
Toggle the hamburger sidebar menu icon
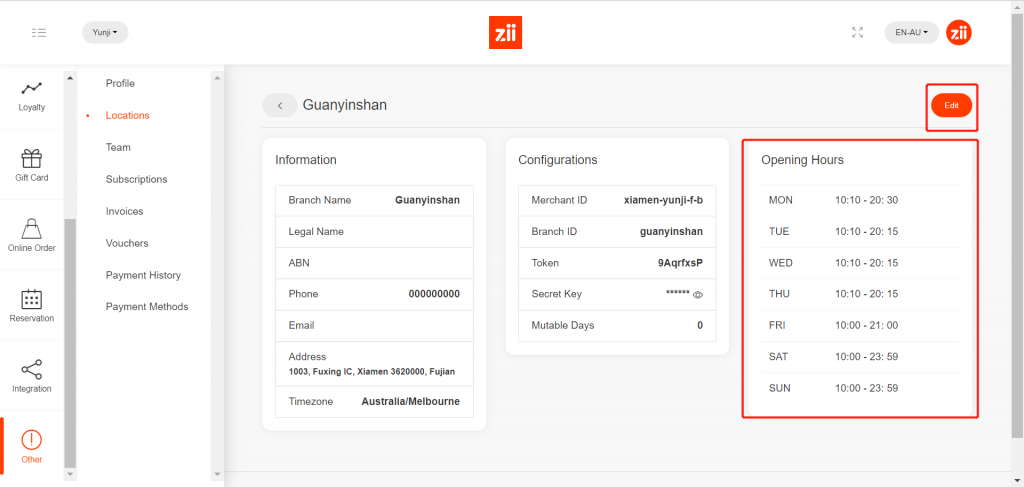pyautogui.click(x=39, y=32)
